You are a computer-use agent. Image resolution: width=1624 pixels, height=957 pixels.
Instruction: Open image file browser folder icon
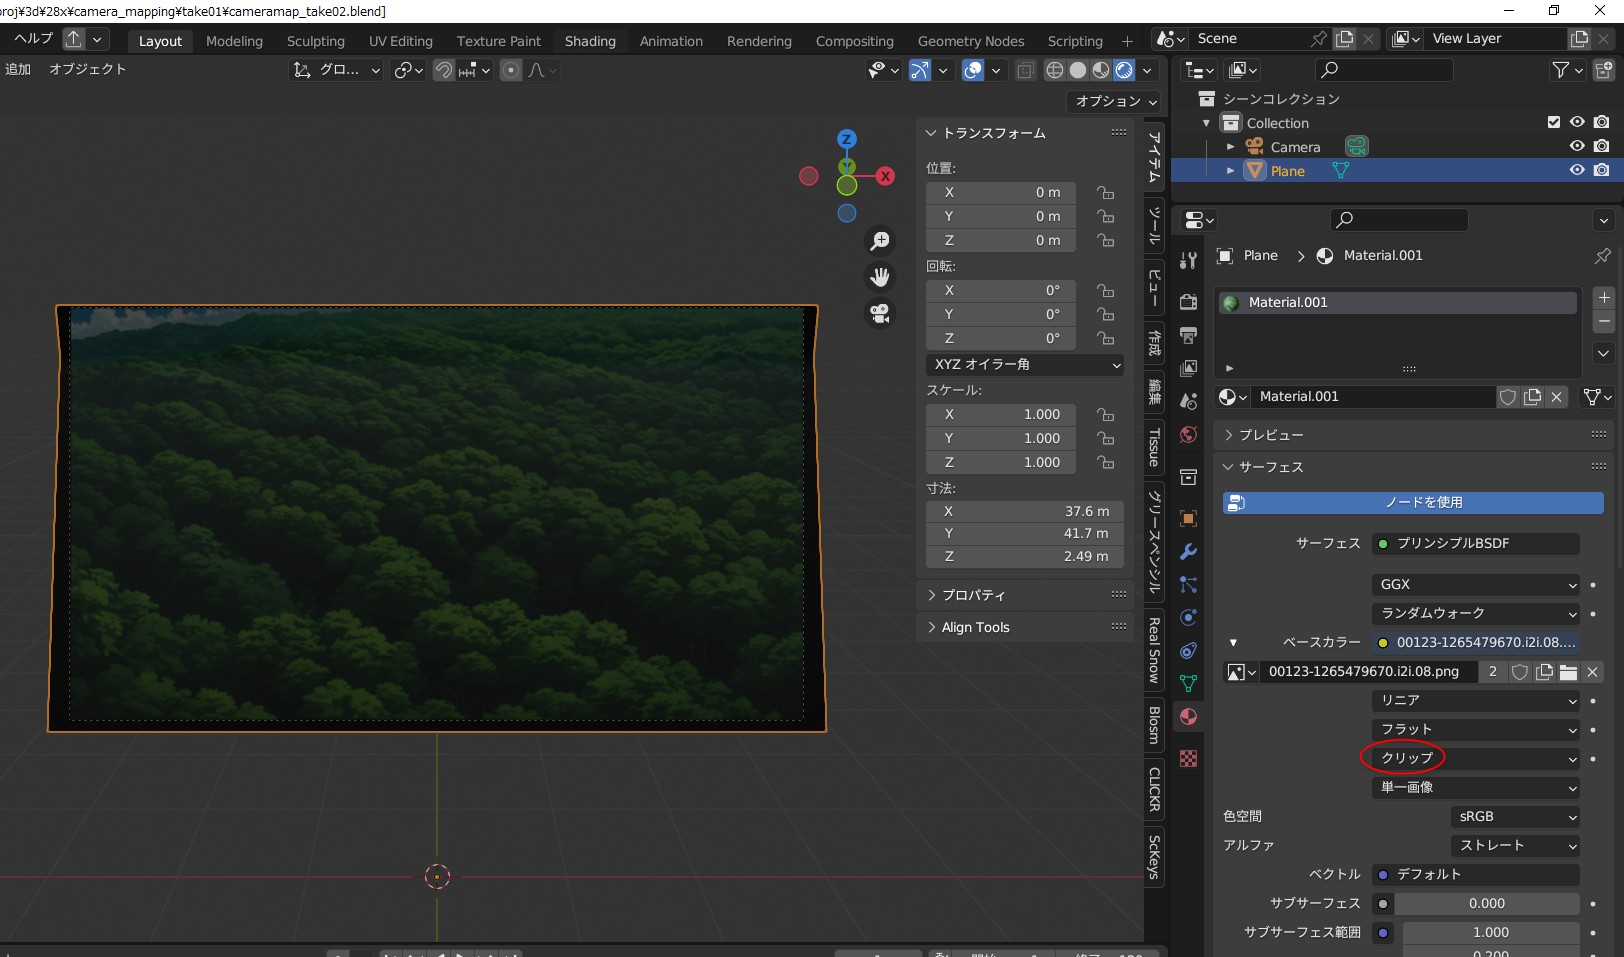(x=1568, y=672)
